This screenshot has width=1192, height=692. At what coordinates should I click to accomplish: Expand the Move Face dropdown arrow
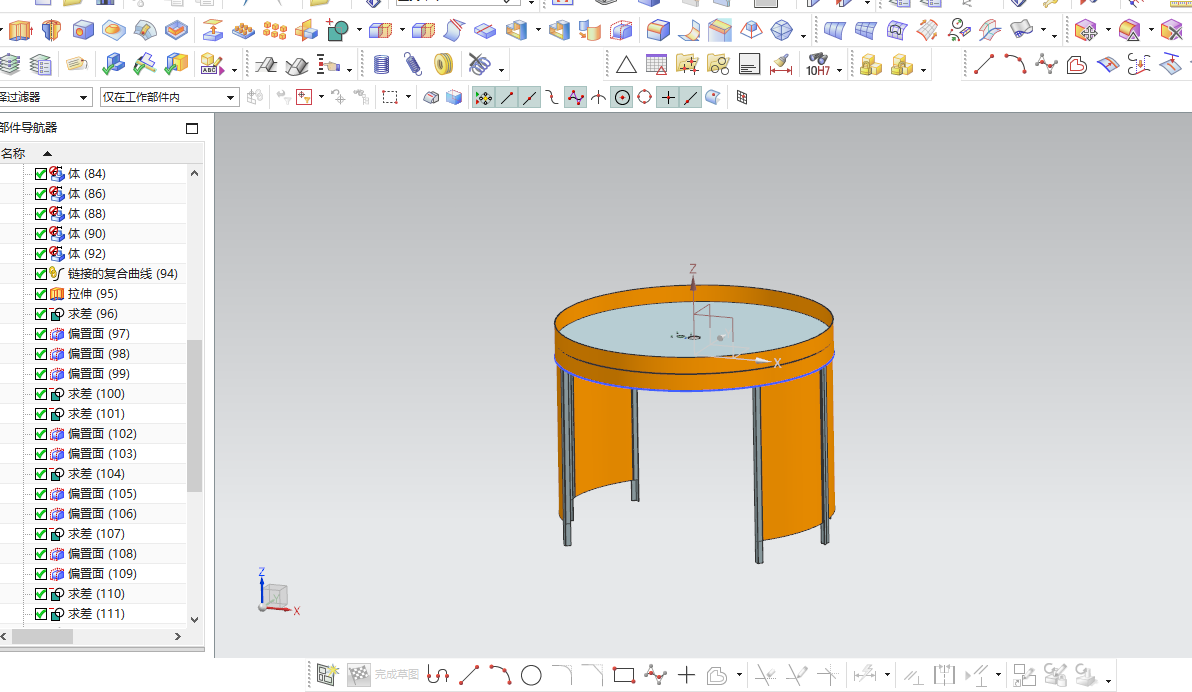[1108, 30]
